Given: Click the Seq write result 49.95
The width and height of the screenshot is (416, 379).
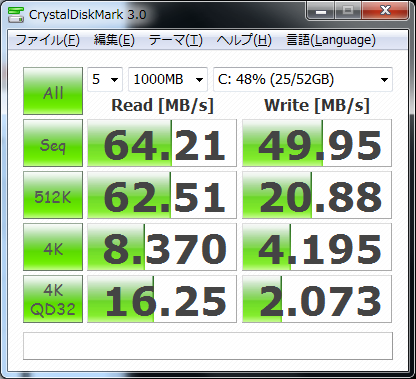Looking at the screenshot, I should [x=317, y=143].
